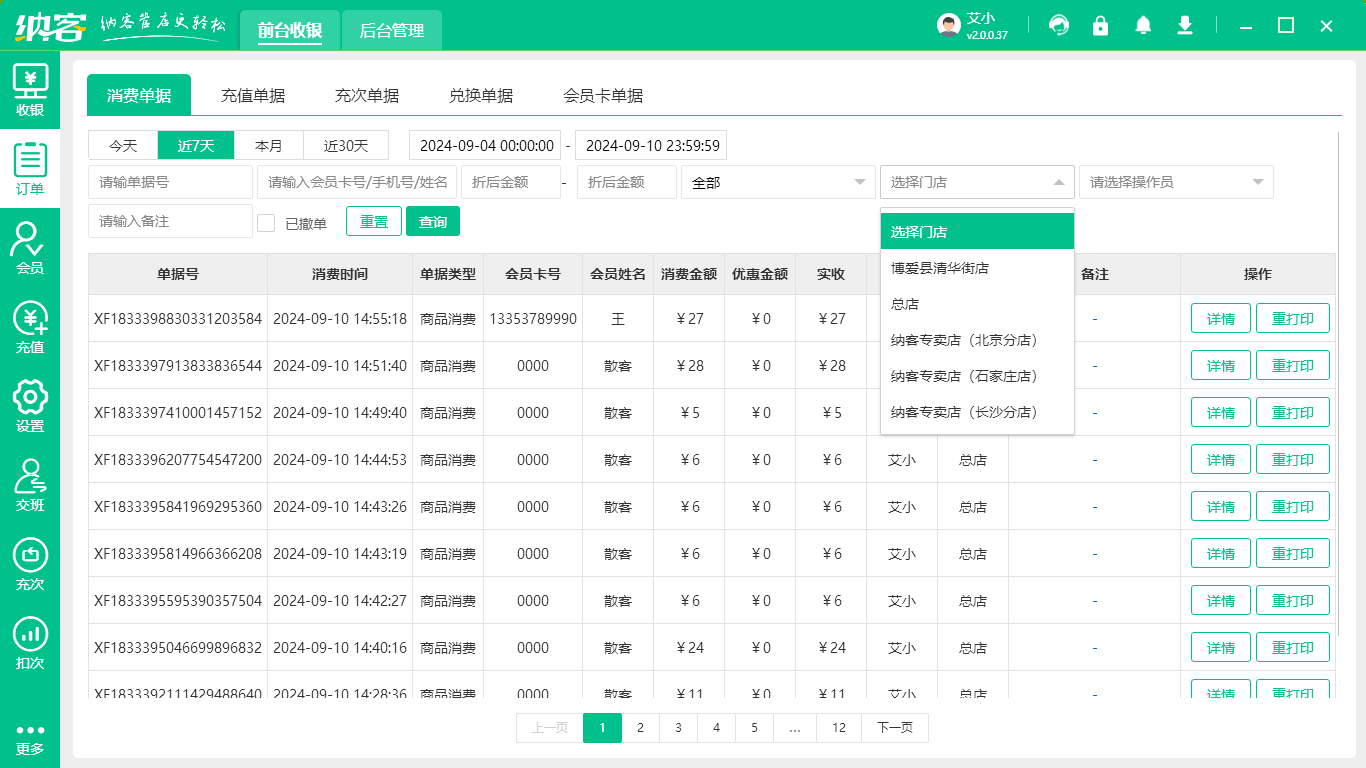Open the 设置 settings gear icon
This screenshot has width=1366, height=768.
pos(30,406)
